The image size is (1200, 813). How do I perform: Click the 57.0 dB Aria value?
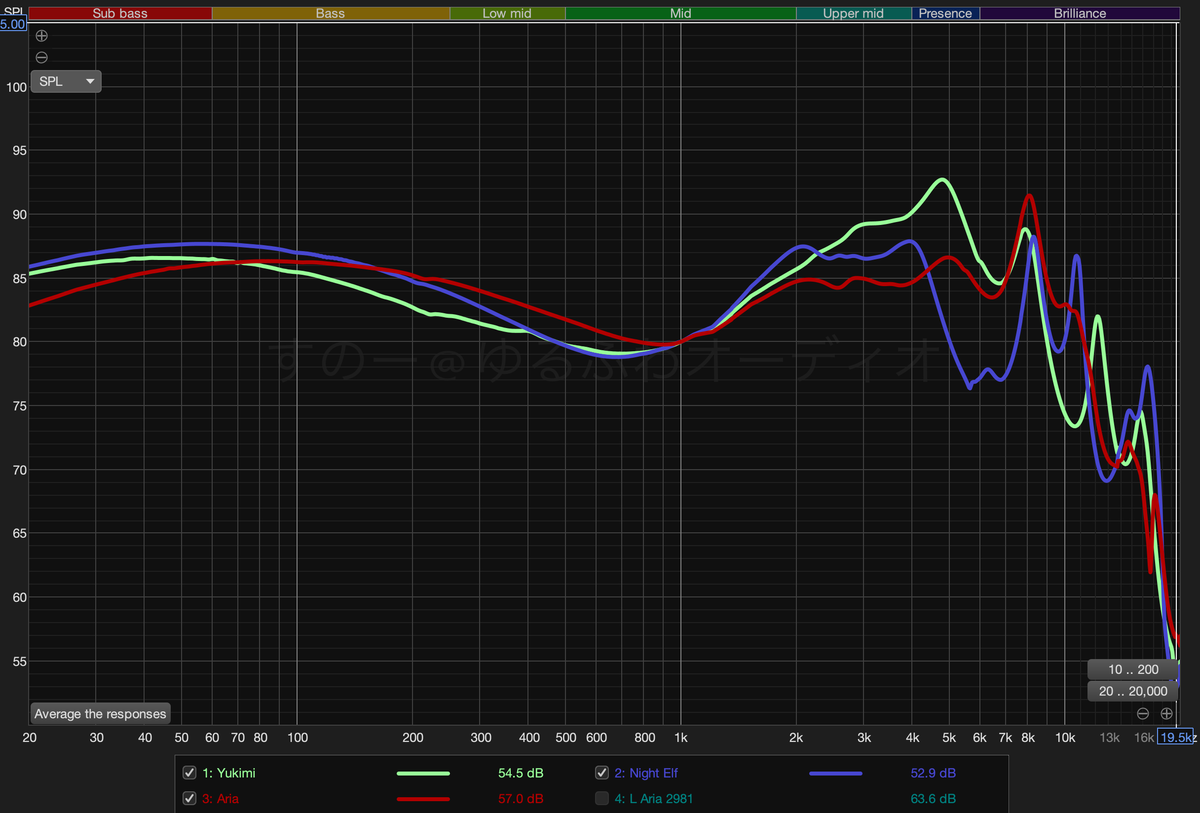pos(521,798)
